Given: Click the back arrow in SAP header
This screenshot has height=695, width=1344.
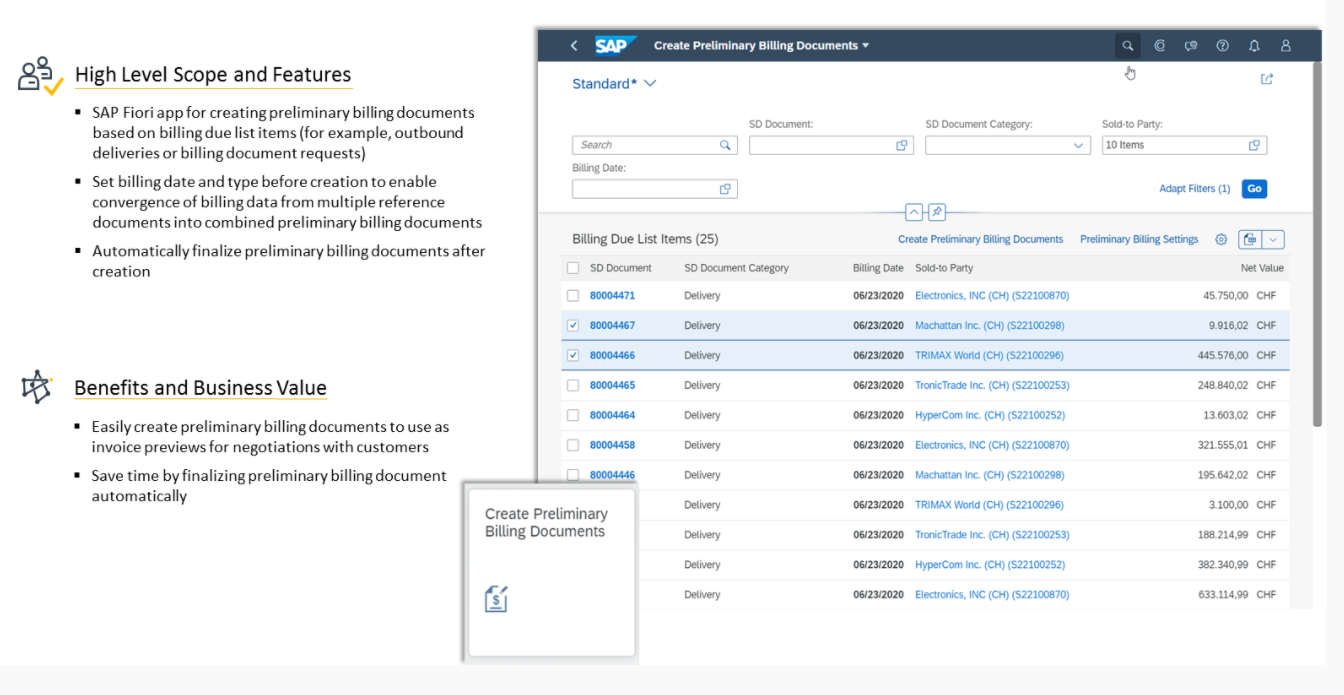Looking at the screenshot, I should pyautogui.click(x=574, y=46).
